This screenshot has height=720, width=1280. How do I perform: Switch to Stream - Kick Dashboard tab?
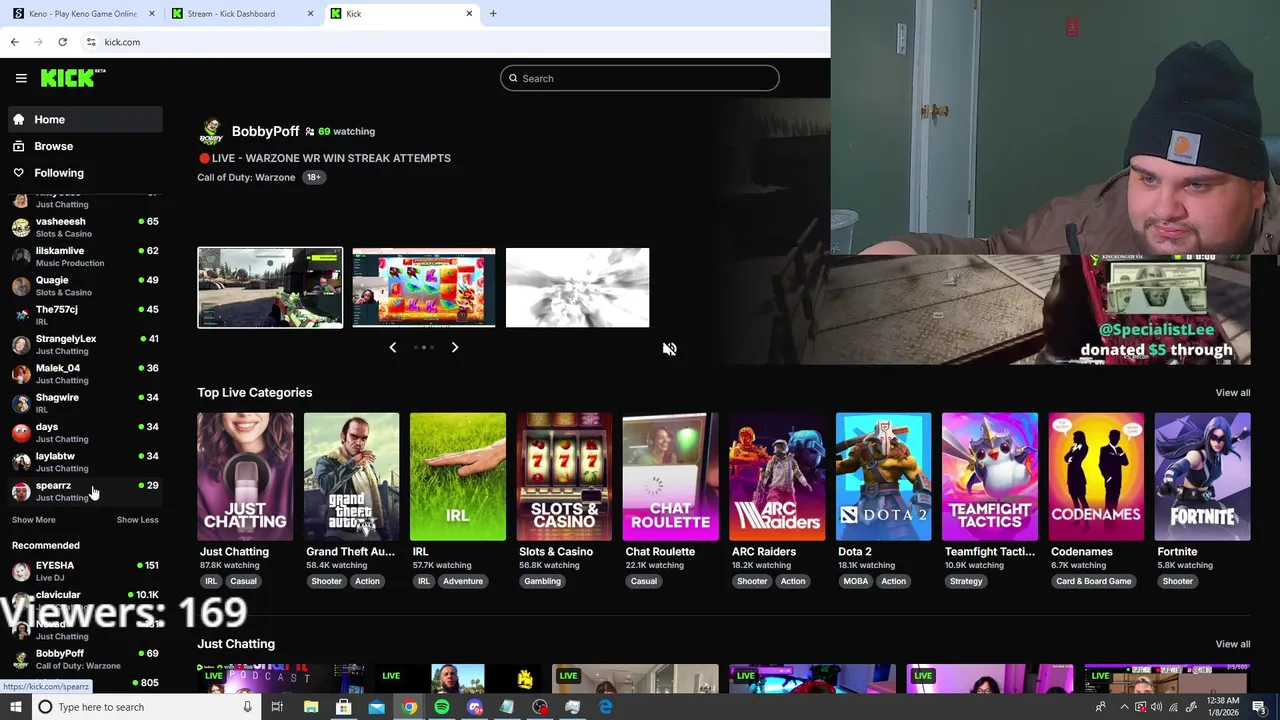point(243,14)
